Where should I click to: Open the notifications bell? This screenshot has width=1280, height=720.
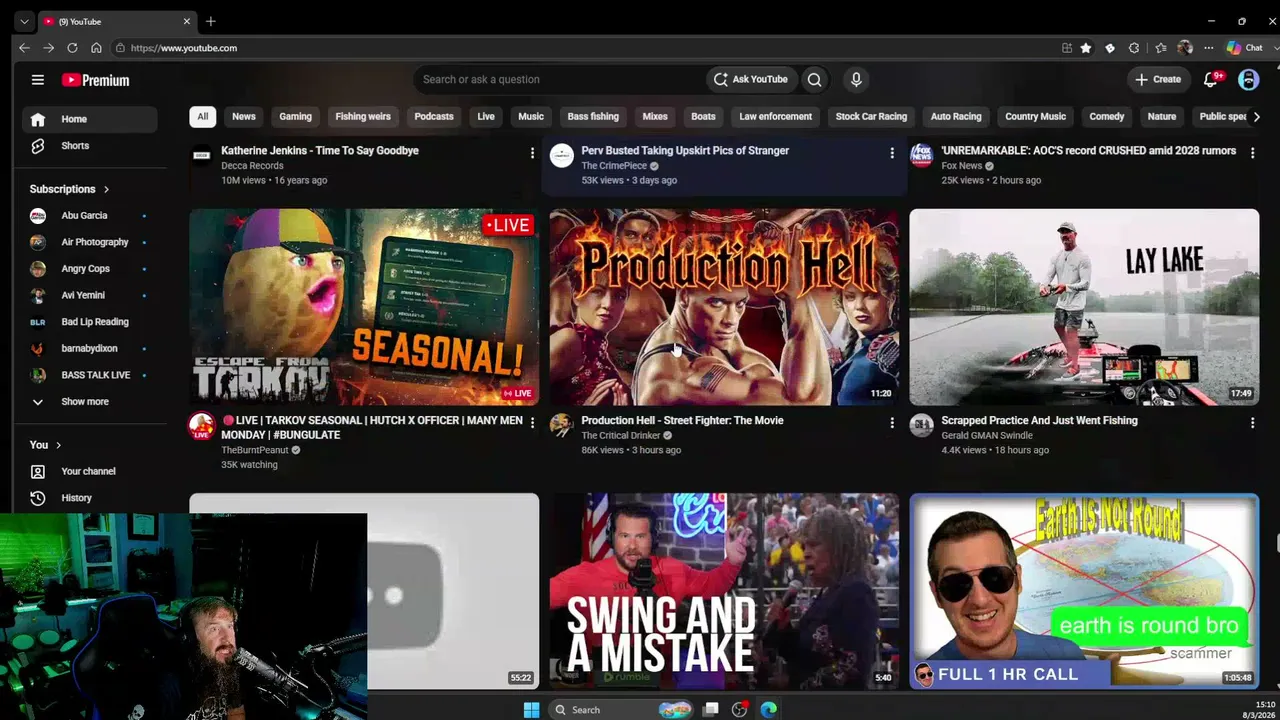coord(1211,80)
